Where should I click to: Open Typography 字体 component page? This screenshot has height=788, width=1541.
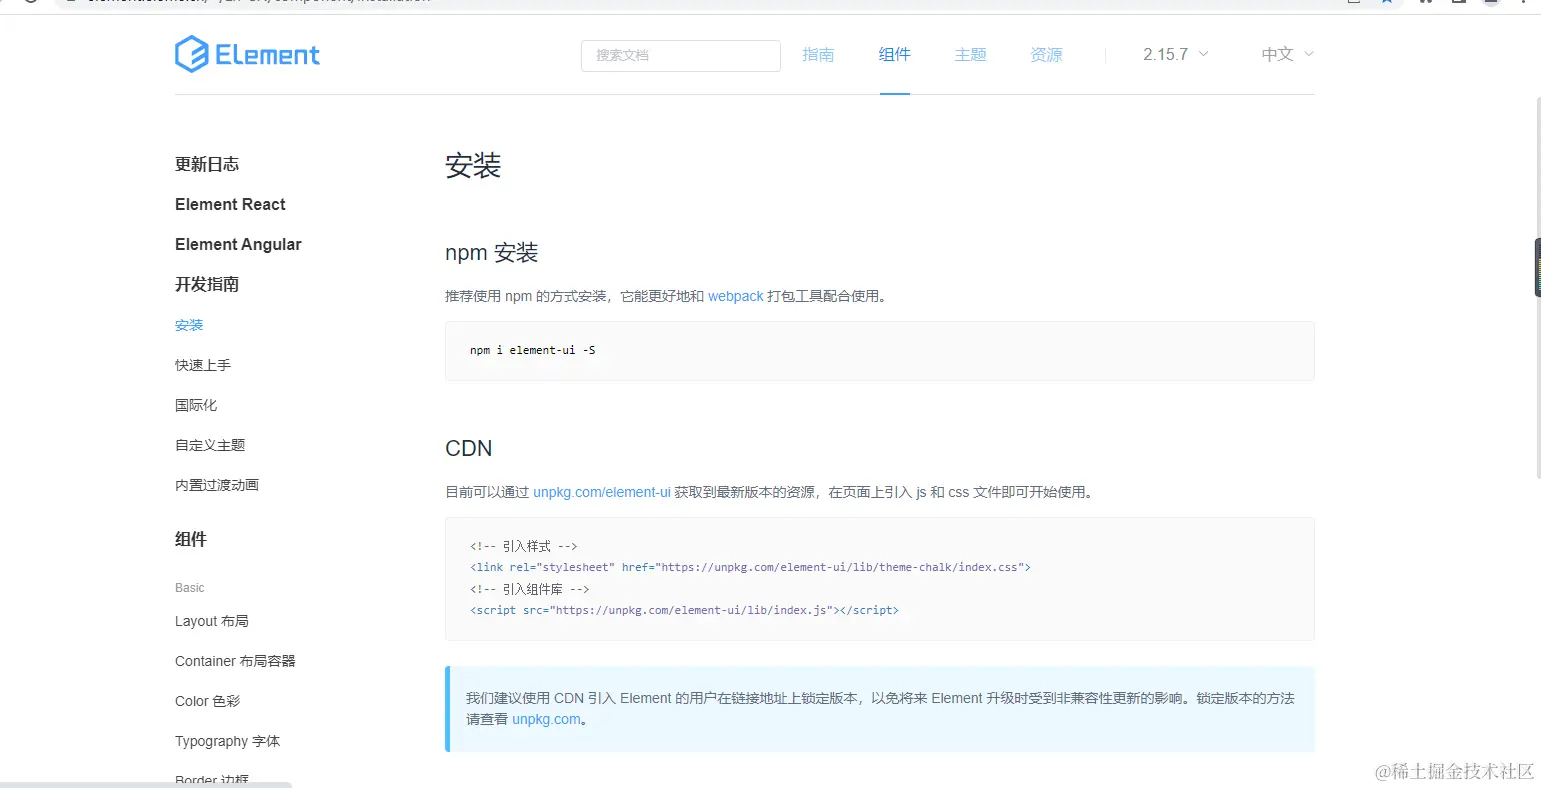click(x=228, y=741)
